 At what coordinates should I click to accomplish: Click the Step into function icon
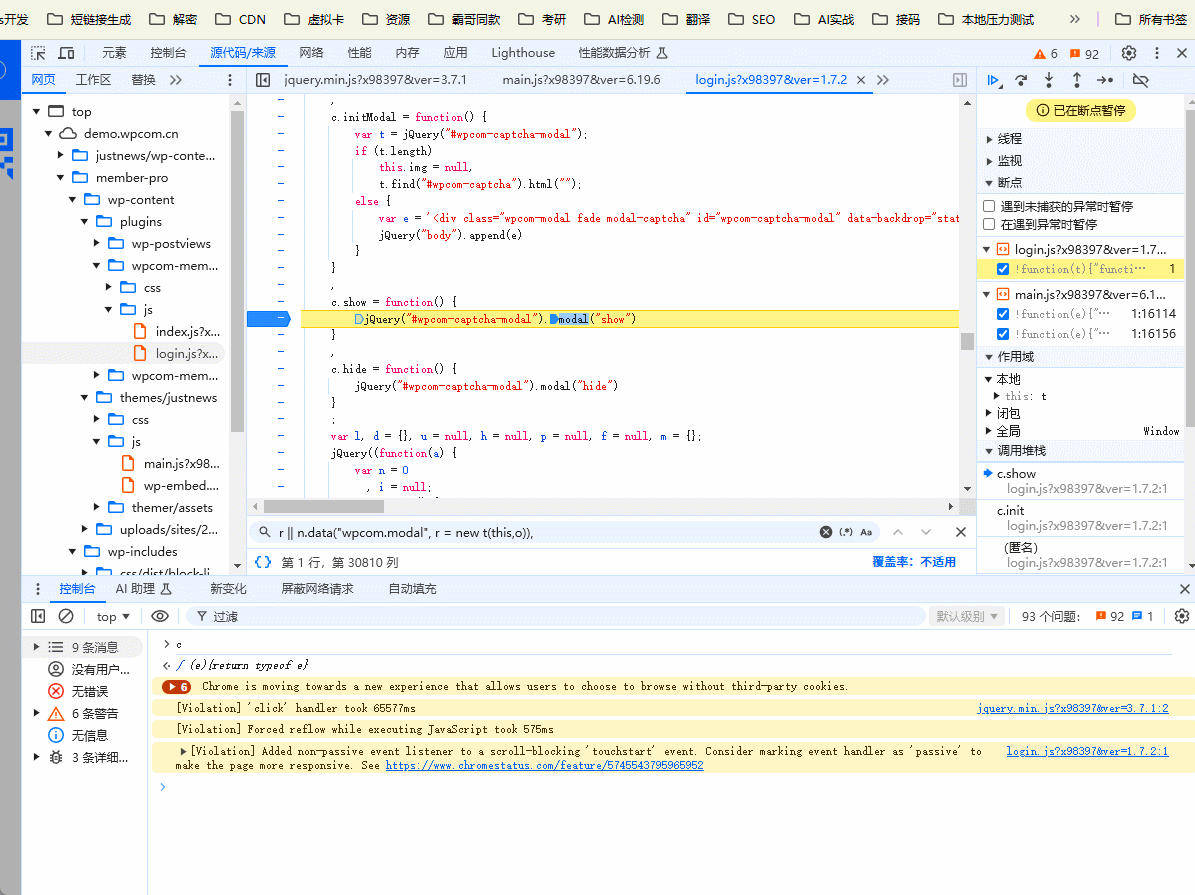[x=1049, y=80]
